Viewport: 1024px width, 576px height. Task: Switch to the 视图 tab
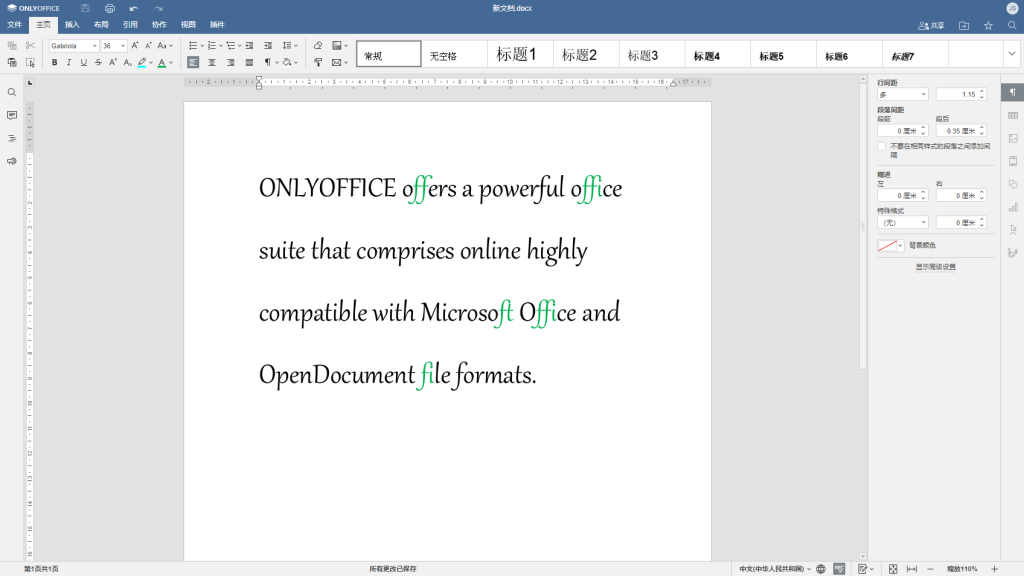(188, 25)
